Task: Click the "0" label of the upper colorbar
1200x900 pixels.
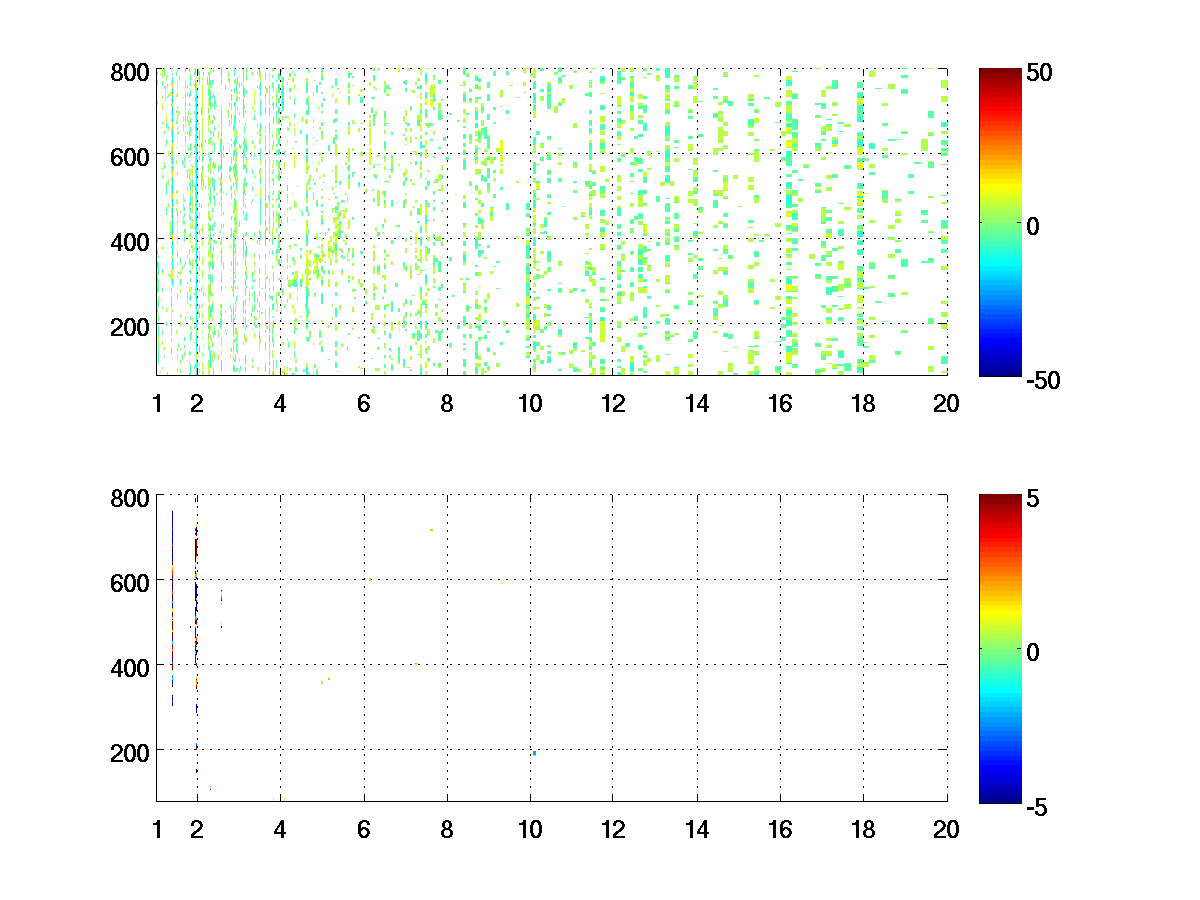Action: point(1034,226)
